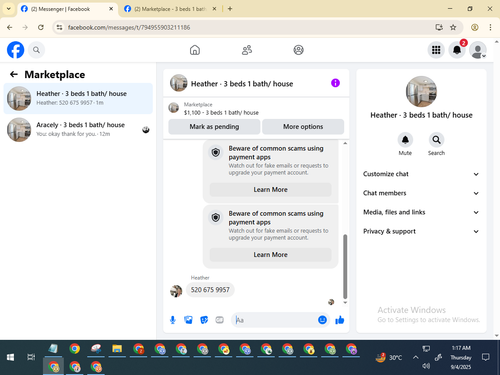The width and height of the screenshot is (500, 375).
Task: Open the Facebook logo home link
Action: pyautogui.click(x=15, y=50)
